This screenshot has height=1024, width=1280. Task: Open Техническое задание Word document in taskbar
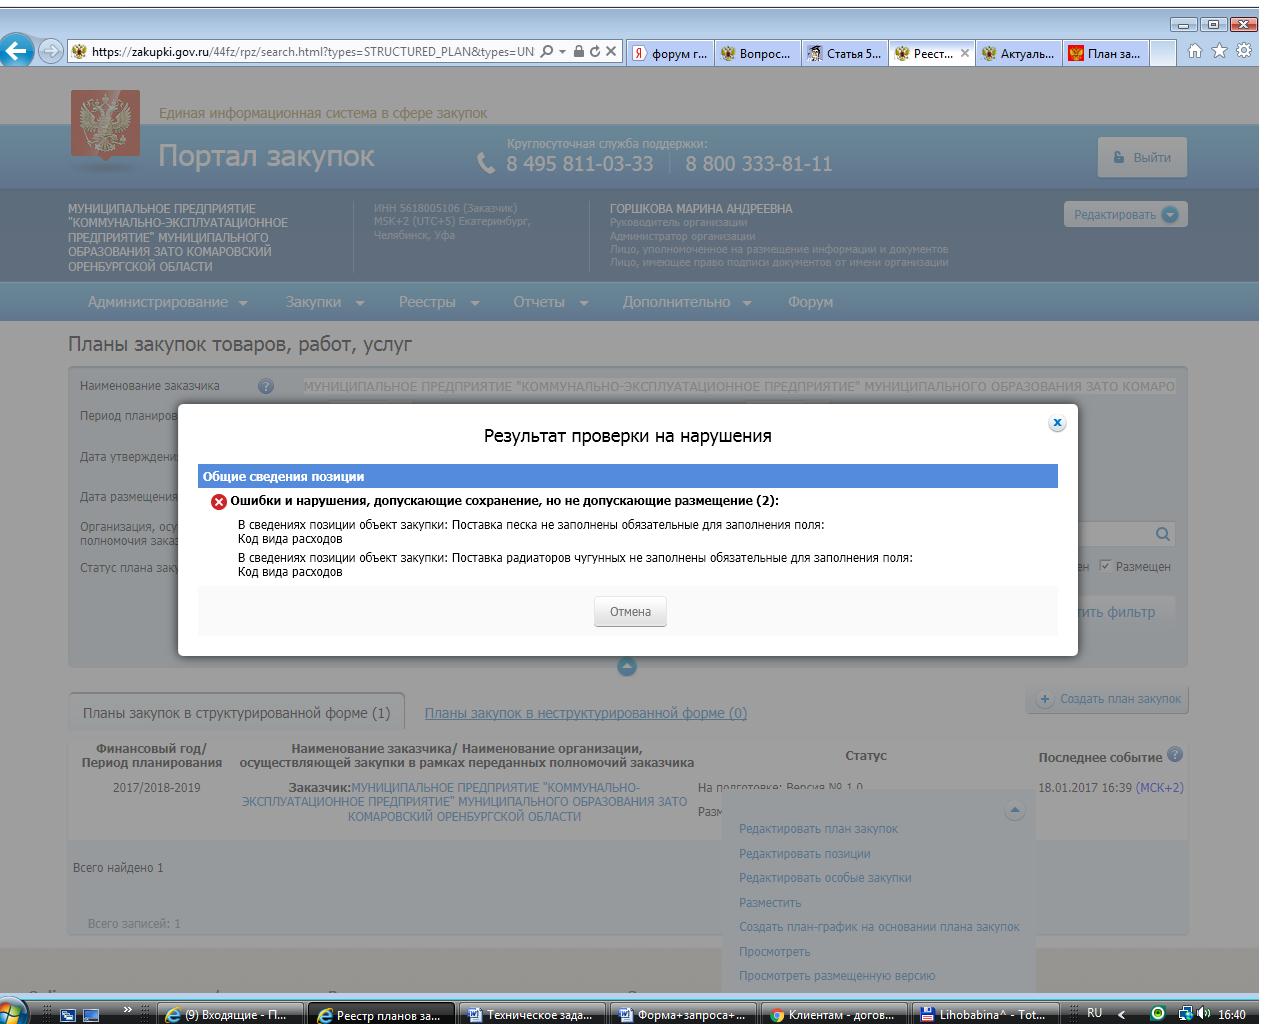point(533,1014)
